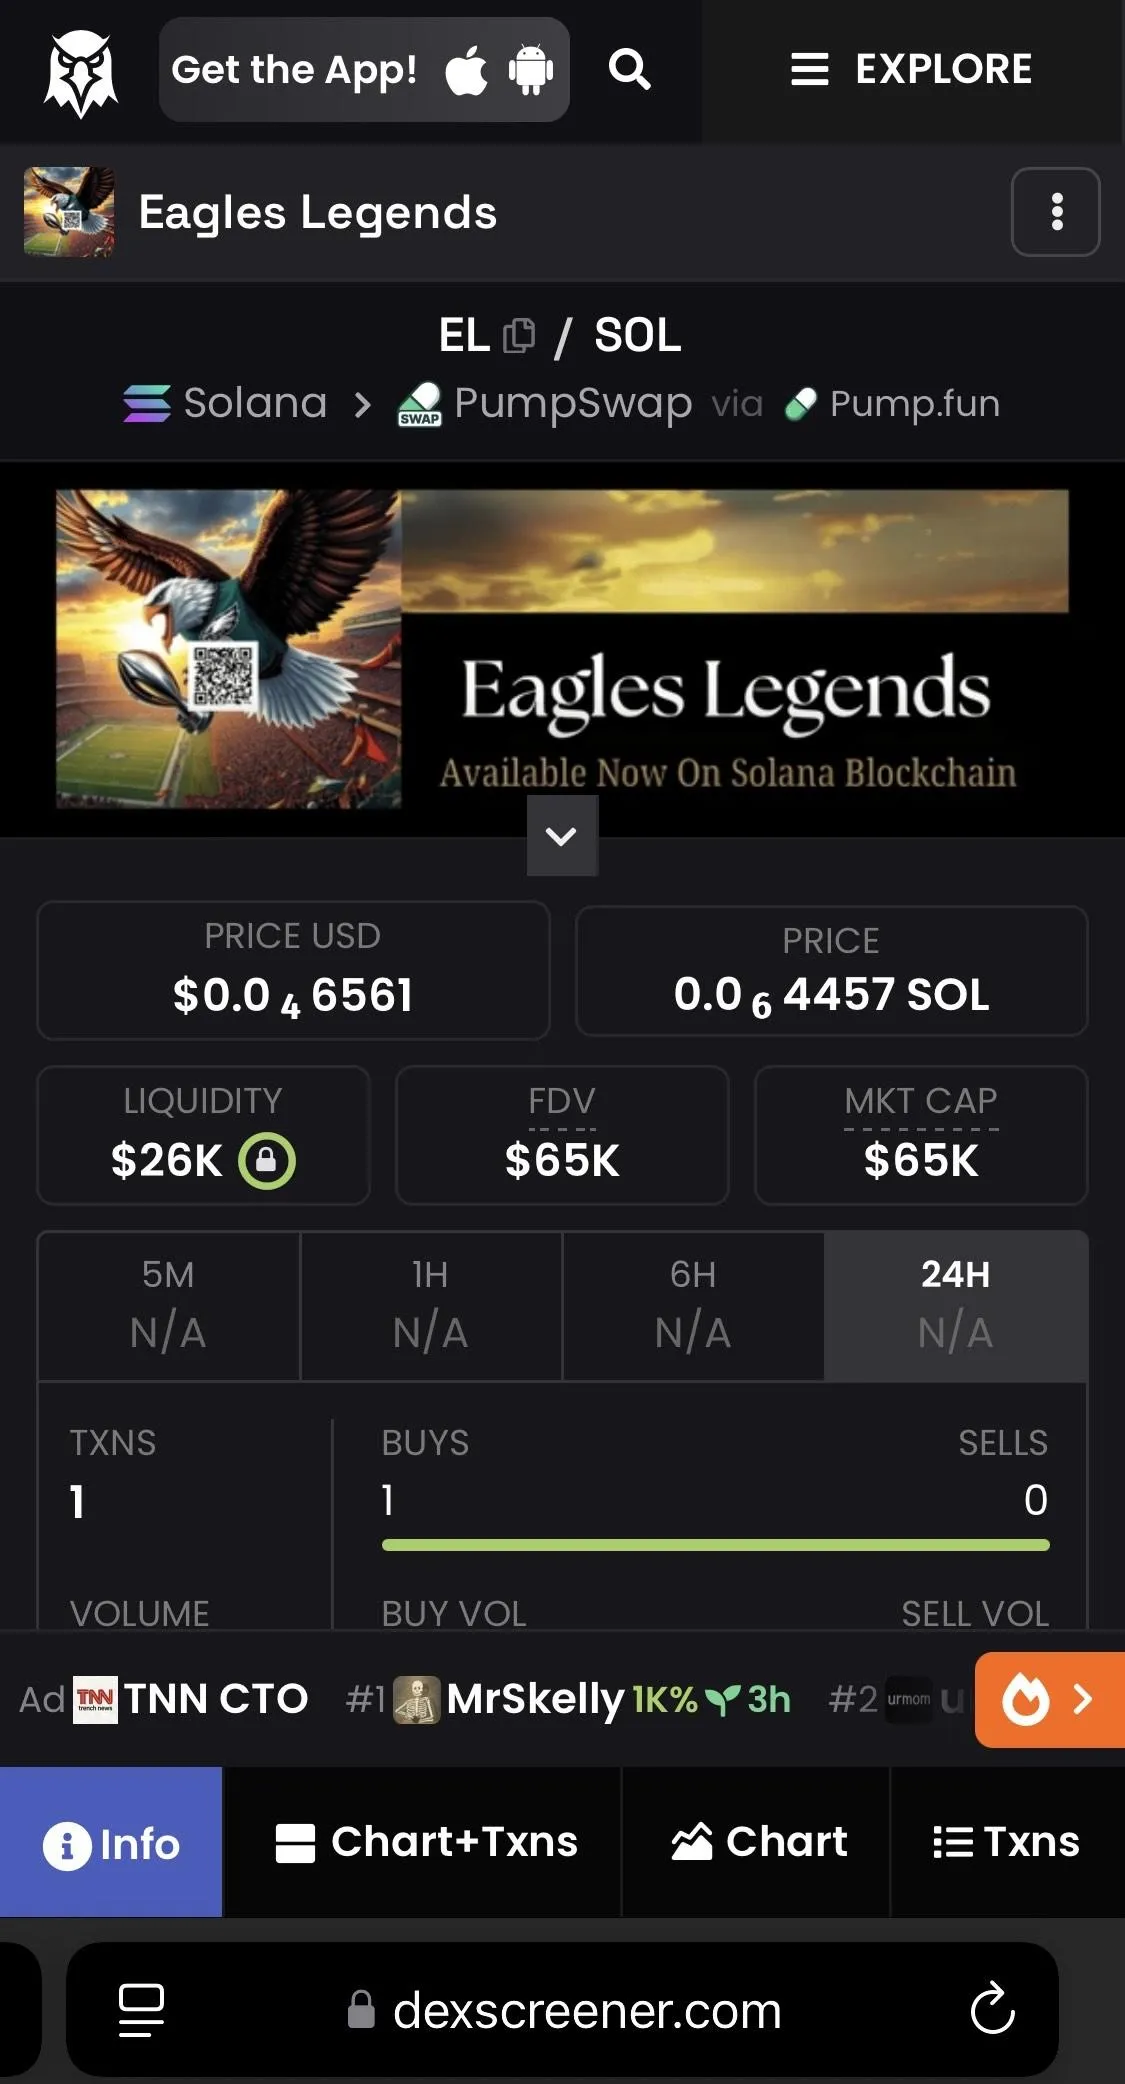Screen dimensions: 1125x2084
Task: Click the DEX Screener owl logo
Action: click(80, 72)
